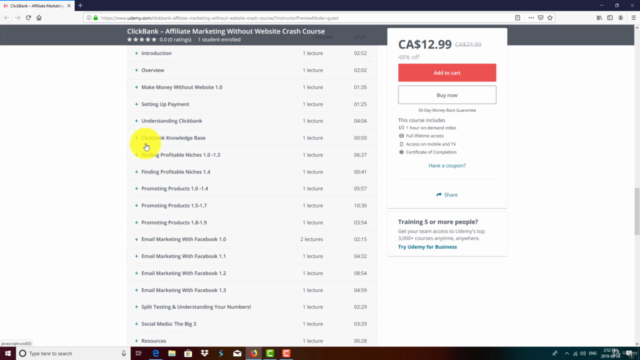Open the Firefox hamburger menu
Image resolution: width=640 pixels, height=360 pixels.
[x=633, y=18]
